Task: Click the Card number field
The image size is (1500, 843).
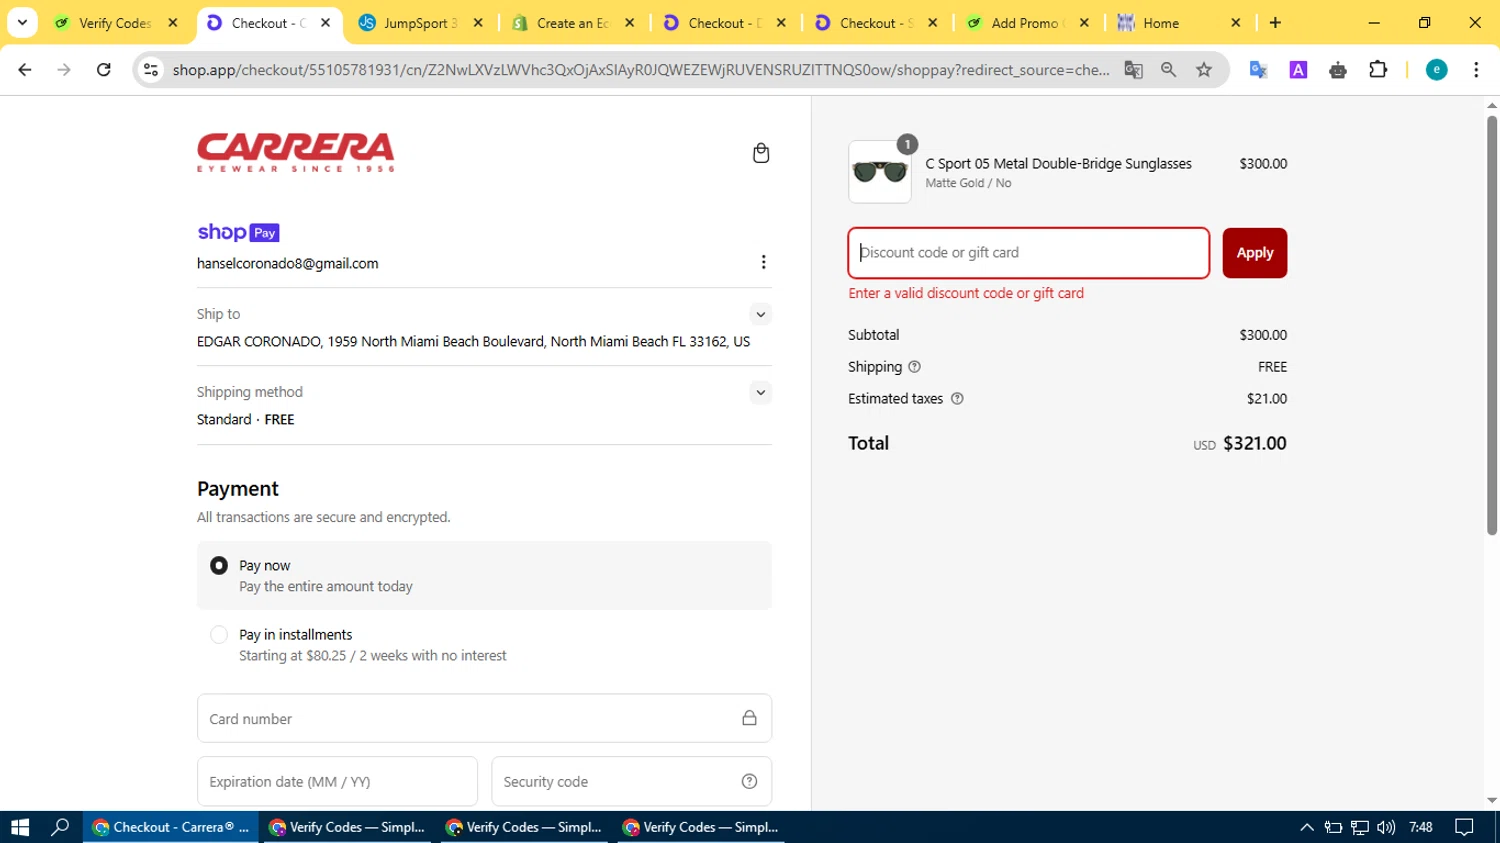Action: 484,718
